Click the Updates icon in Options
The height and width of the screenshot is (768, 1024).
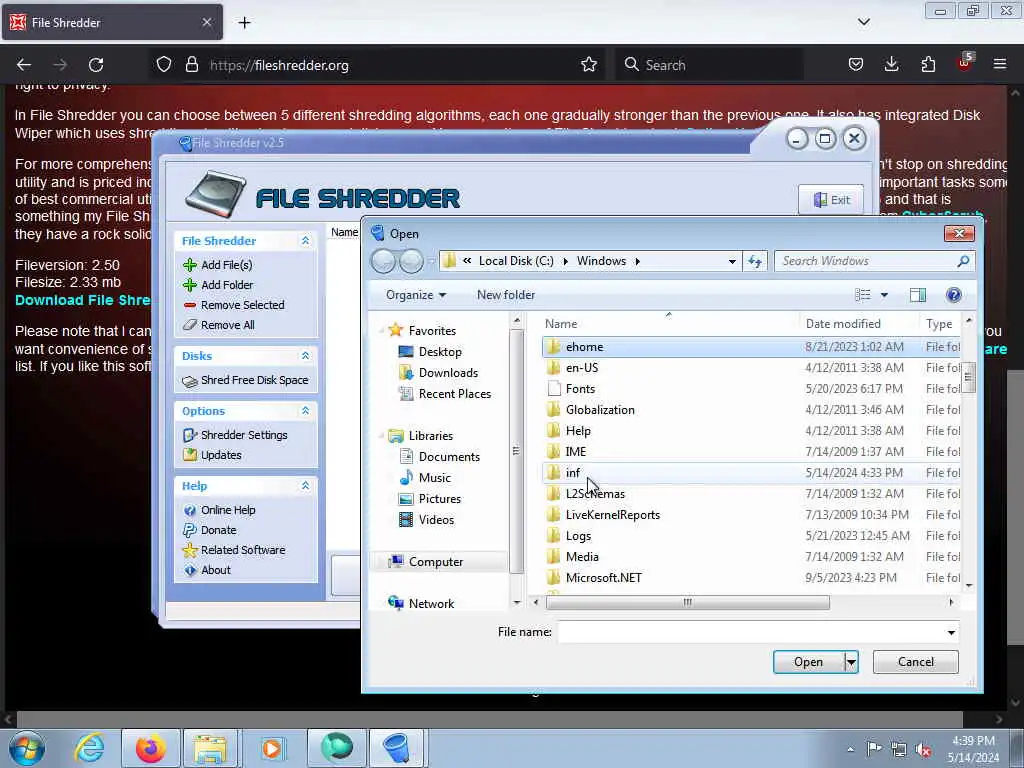tap(190, 455)
